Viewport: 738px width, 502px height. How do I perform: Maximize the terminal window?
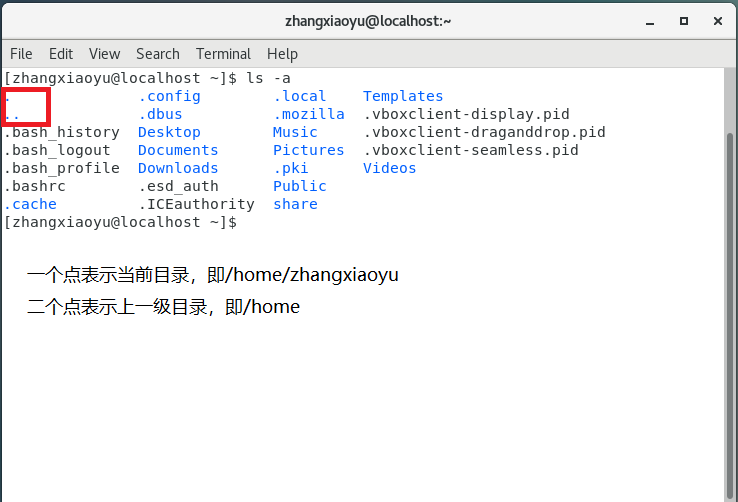pyautogui.click(x=684, y=20)
